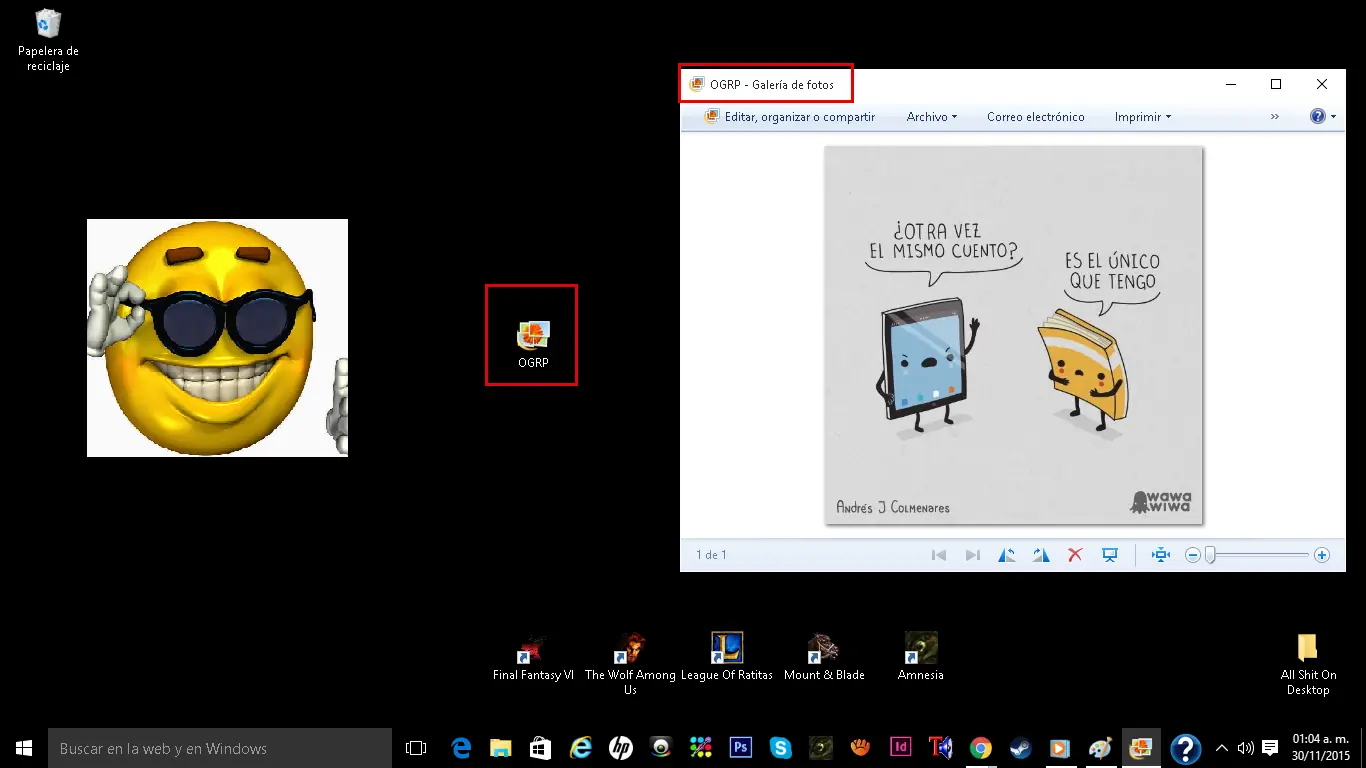Screen dimensions: 1366x768
Task: Click the active Photo Gallery taskbar icon
Action: coord(1141,748)
